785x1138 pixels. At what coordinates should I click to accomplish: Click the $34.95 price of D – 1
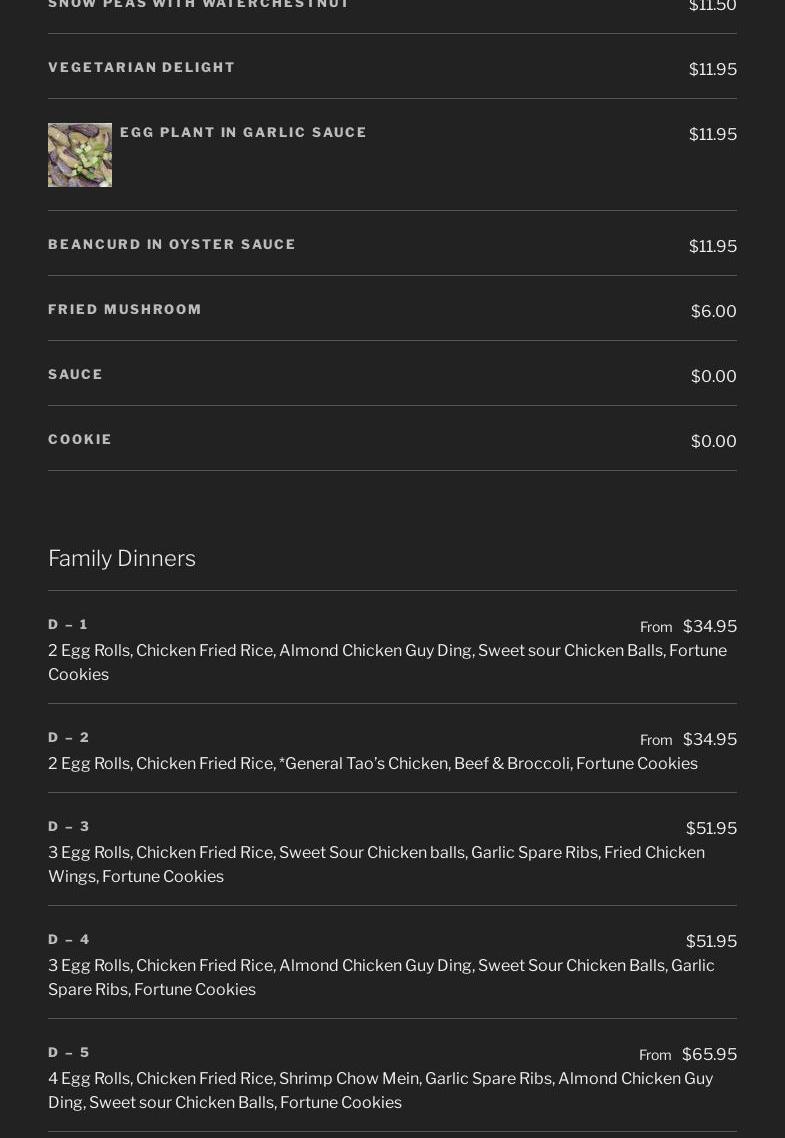click(709, 626)
